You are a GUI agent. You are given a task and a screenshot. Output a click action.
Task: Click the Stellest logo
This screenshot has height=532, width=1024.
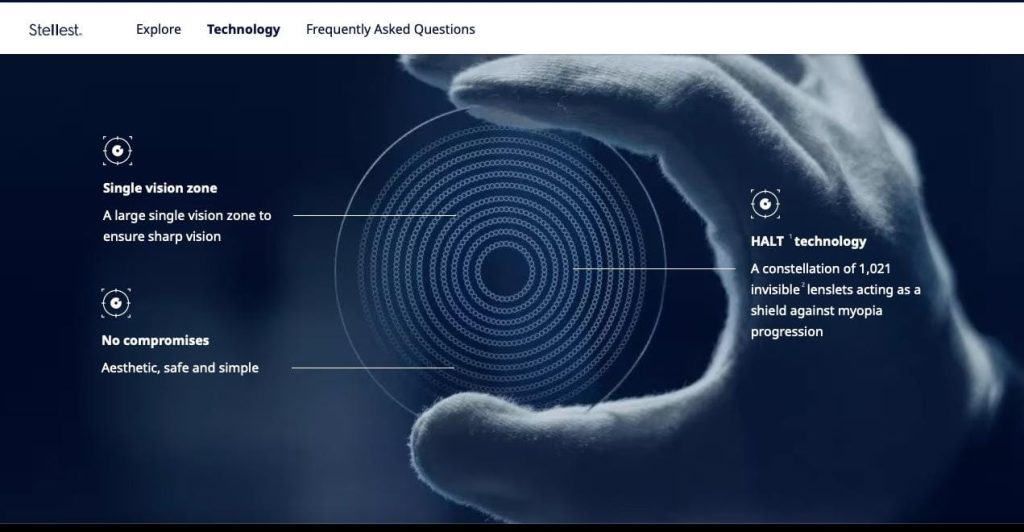[x=55, y=30]
